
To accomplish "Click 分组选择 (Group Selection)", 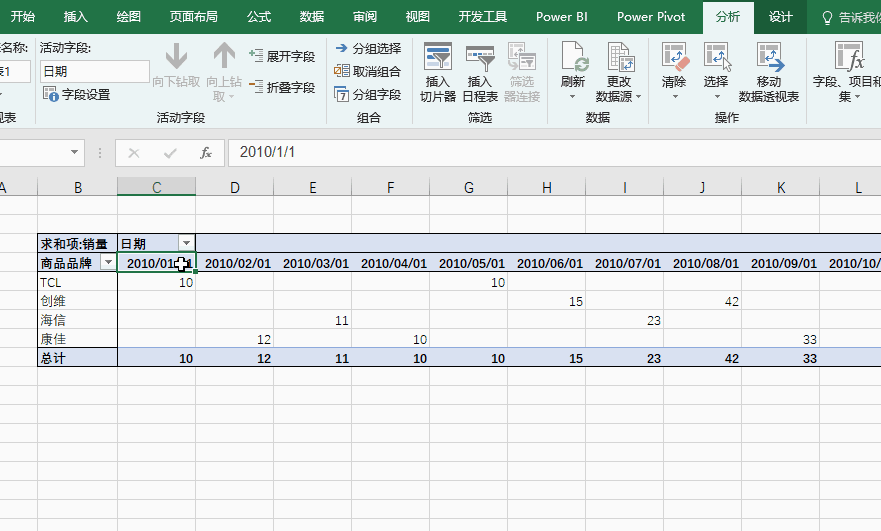I will coord(369,49).
